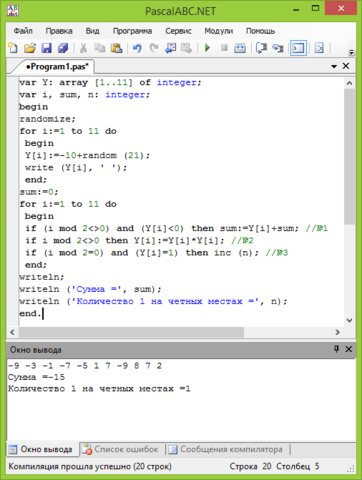Open the Сервис menu

178,31
